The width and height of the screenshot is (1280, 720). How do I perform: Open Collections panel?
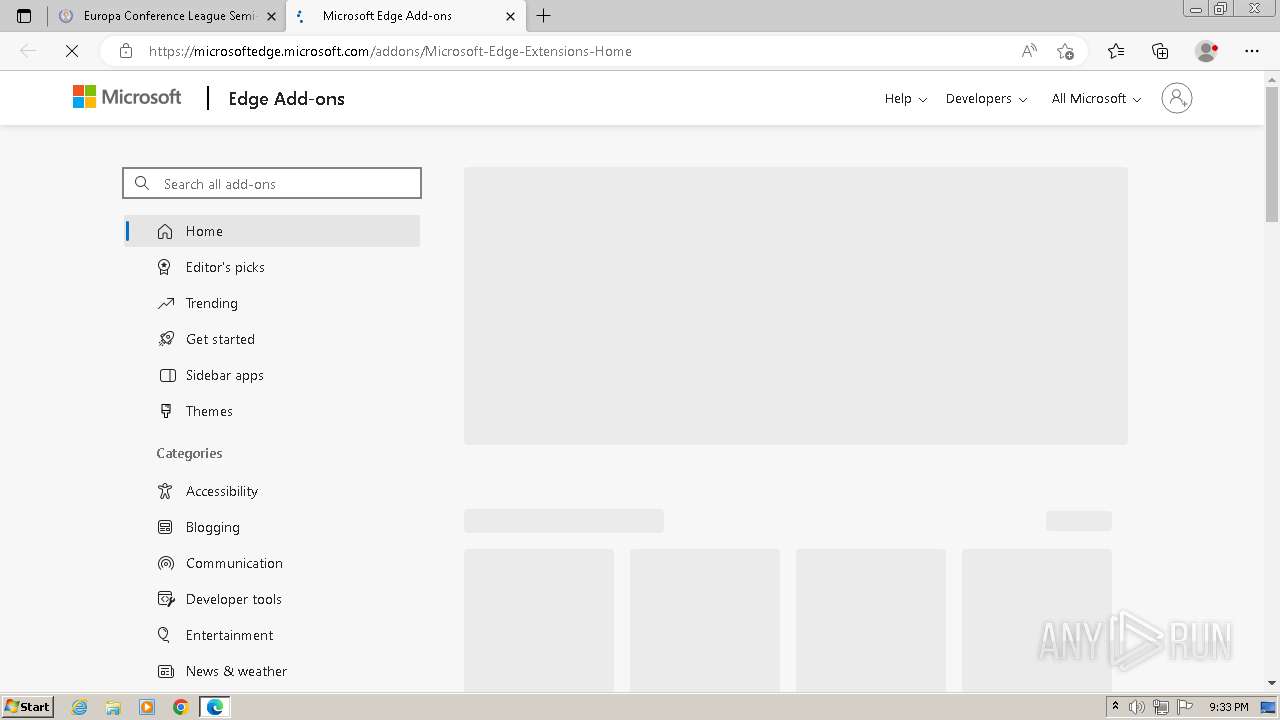[x=1160, y=51]
